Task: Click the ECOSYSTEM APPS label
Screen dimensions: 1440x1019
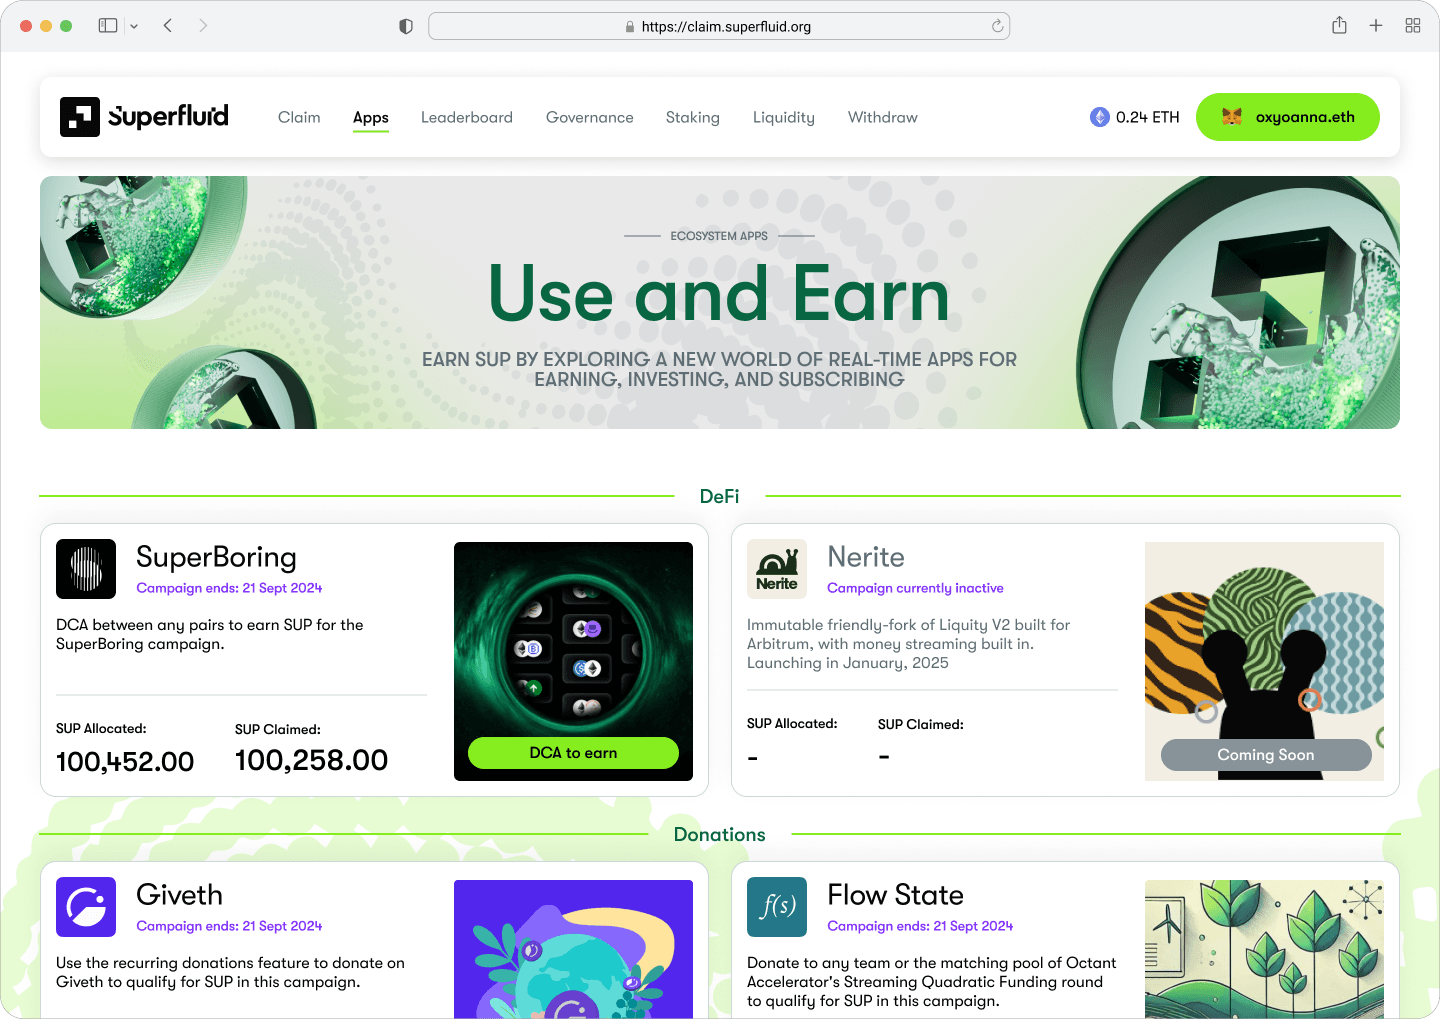Action: pyautogui.click(x=719, y=236)
